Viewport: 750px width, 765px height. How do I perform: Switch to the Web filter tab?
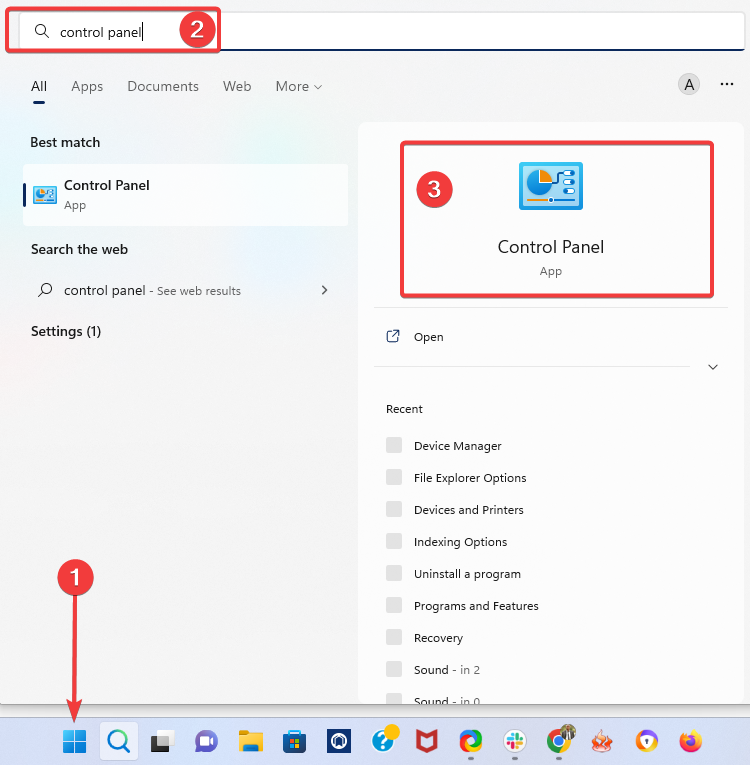[x=237, y=86]
